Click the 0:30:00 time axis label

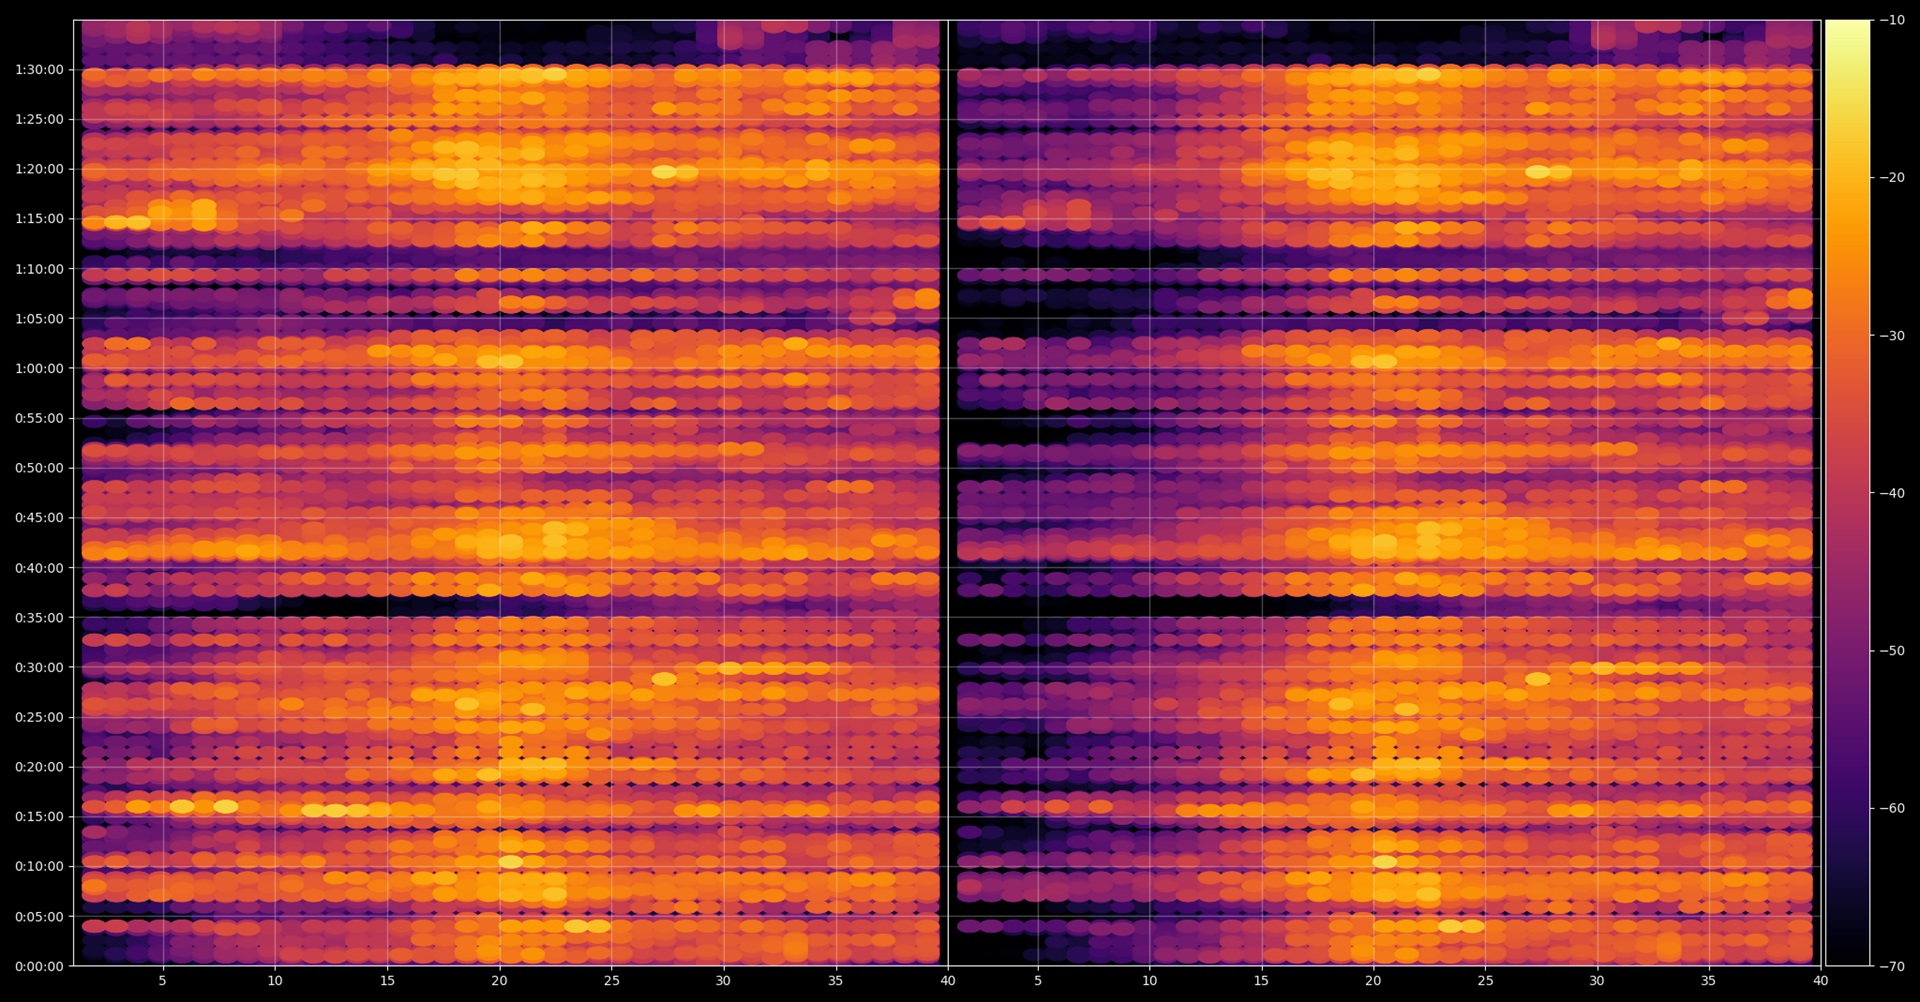(39, 668)
